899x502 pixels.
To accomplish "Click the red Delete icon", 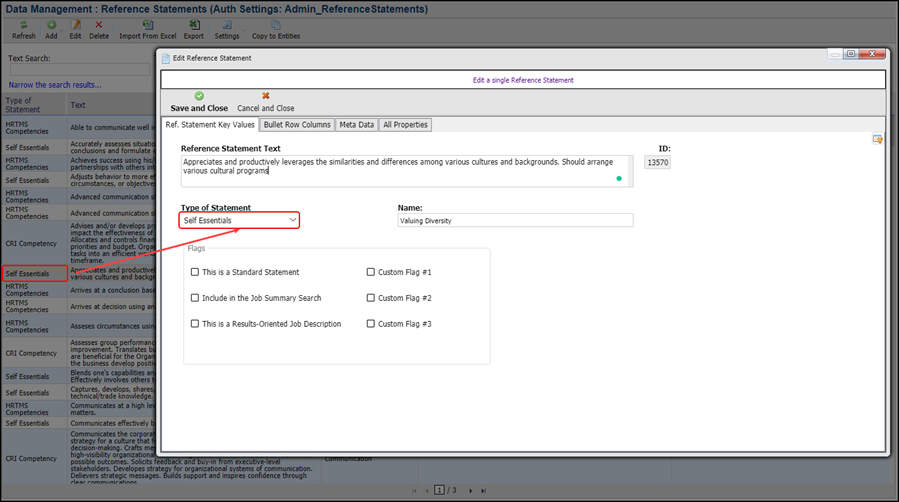I will pos(99,25).
